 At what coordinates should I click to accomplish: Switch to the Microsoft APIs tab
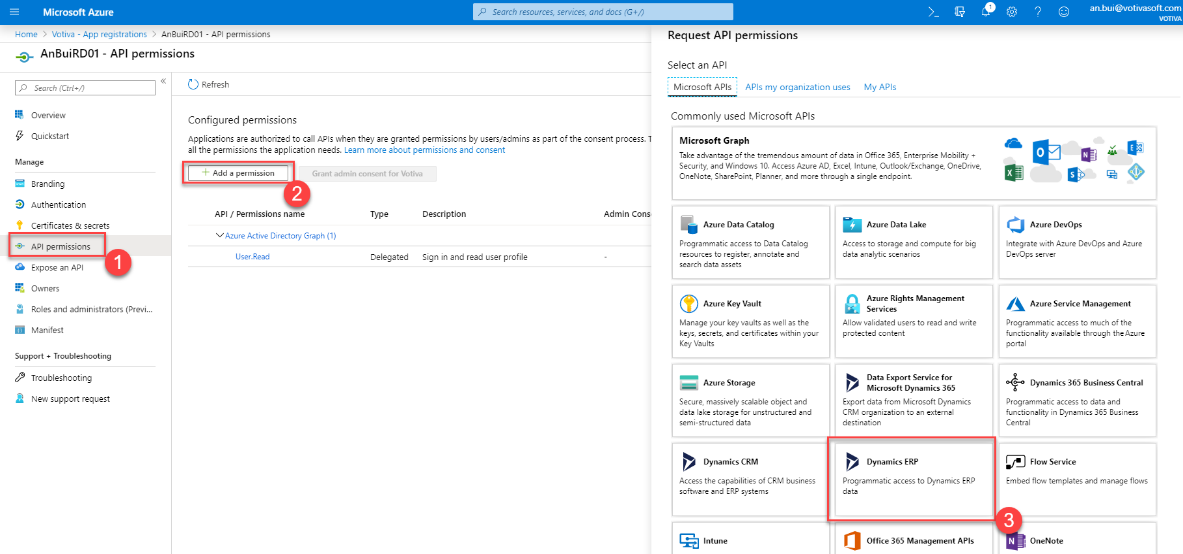click(x=702, y=87)
